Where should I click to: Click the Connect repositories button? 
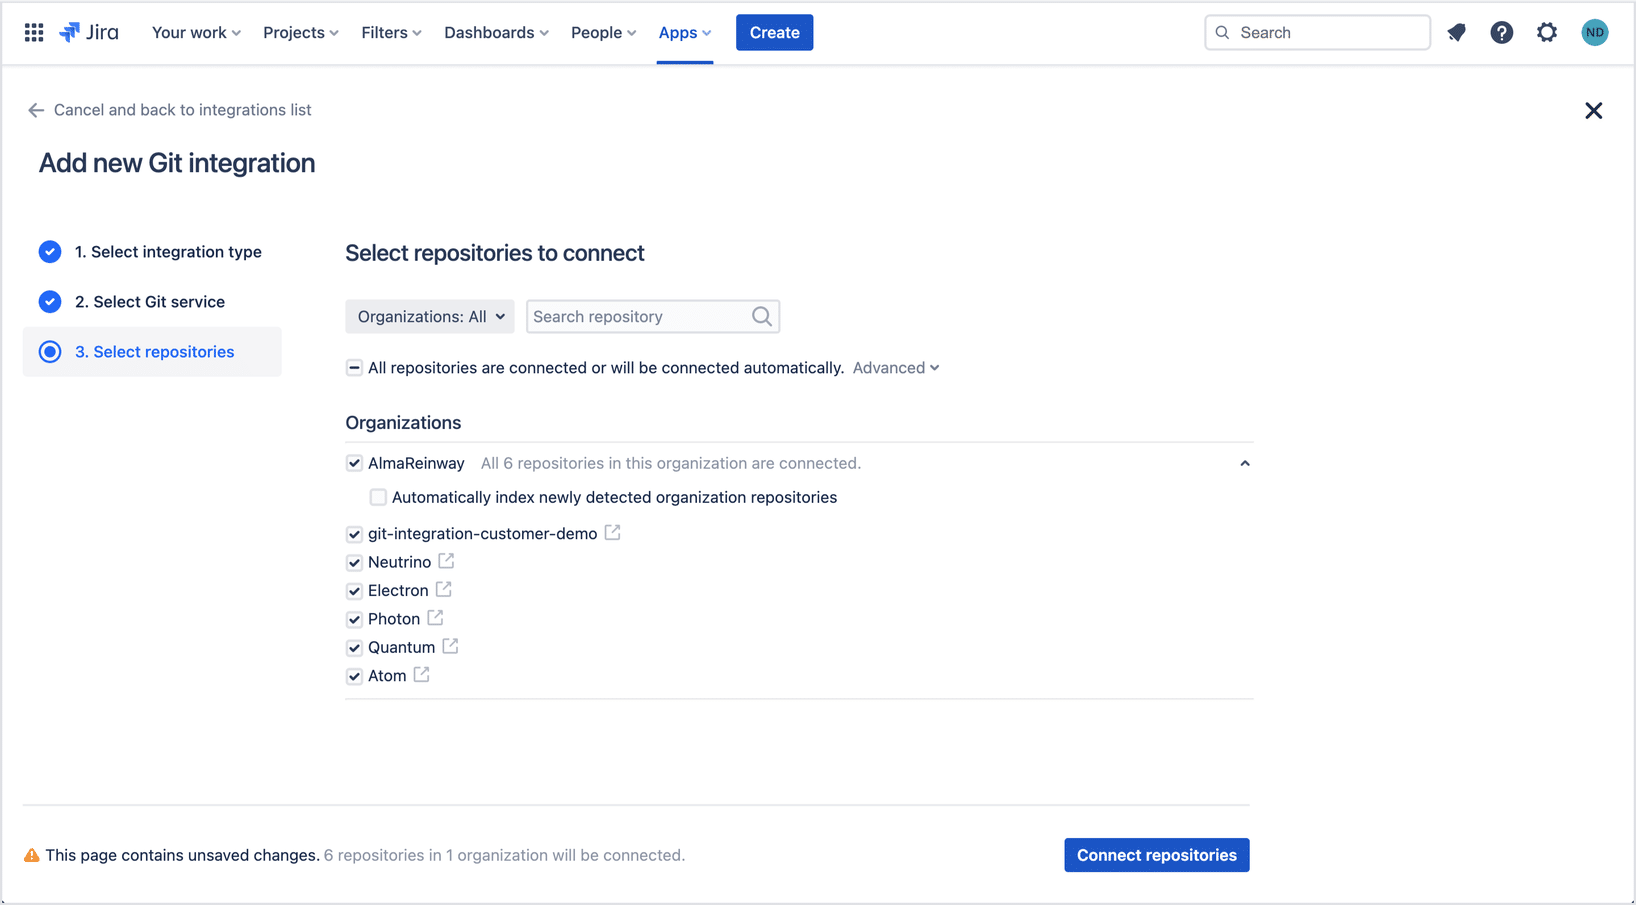click(1156, 855)
